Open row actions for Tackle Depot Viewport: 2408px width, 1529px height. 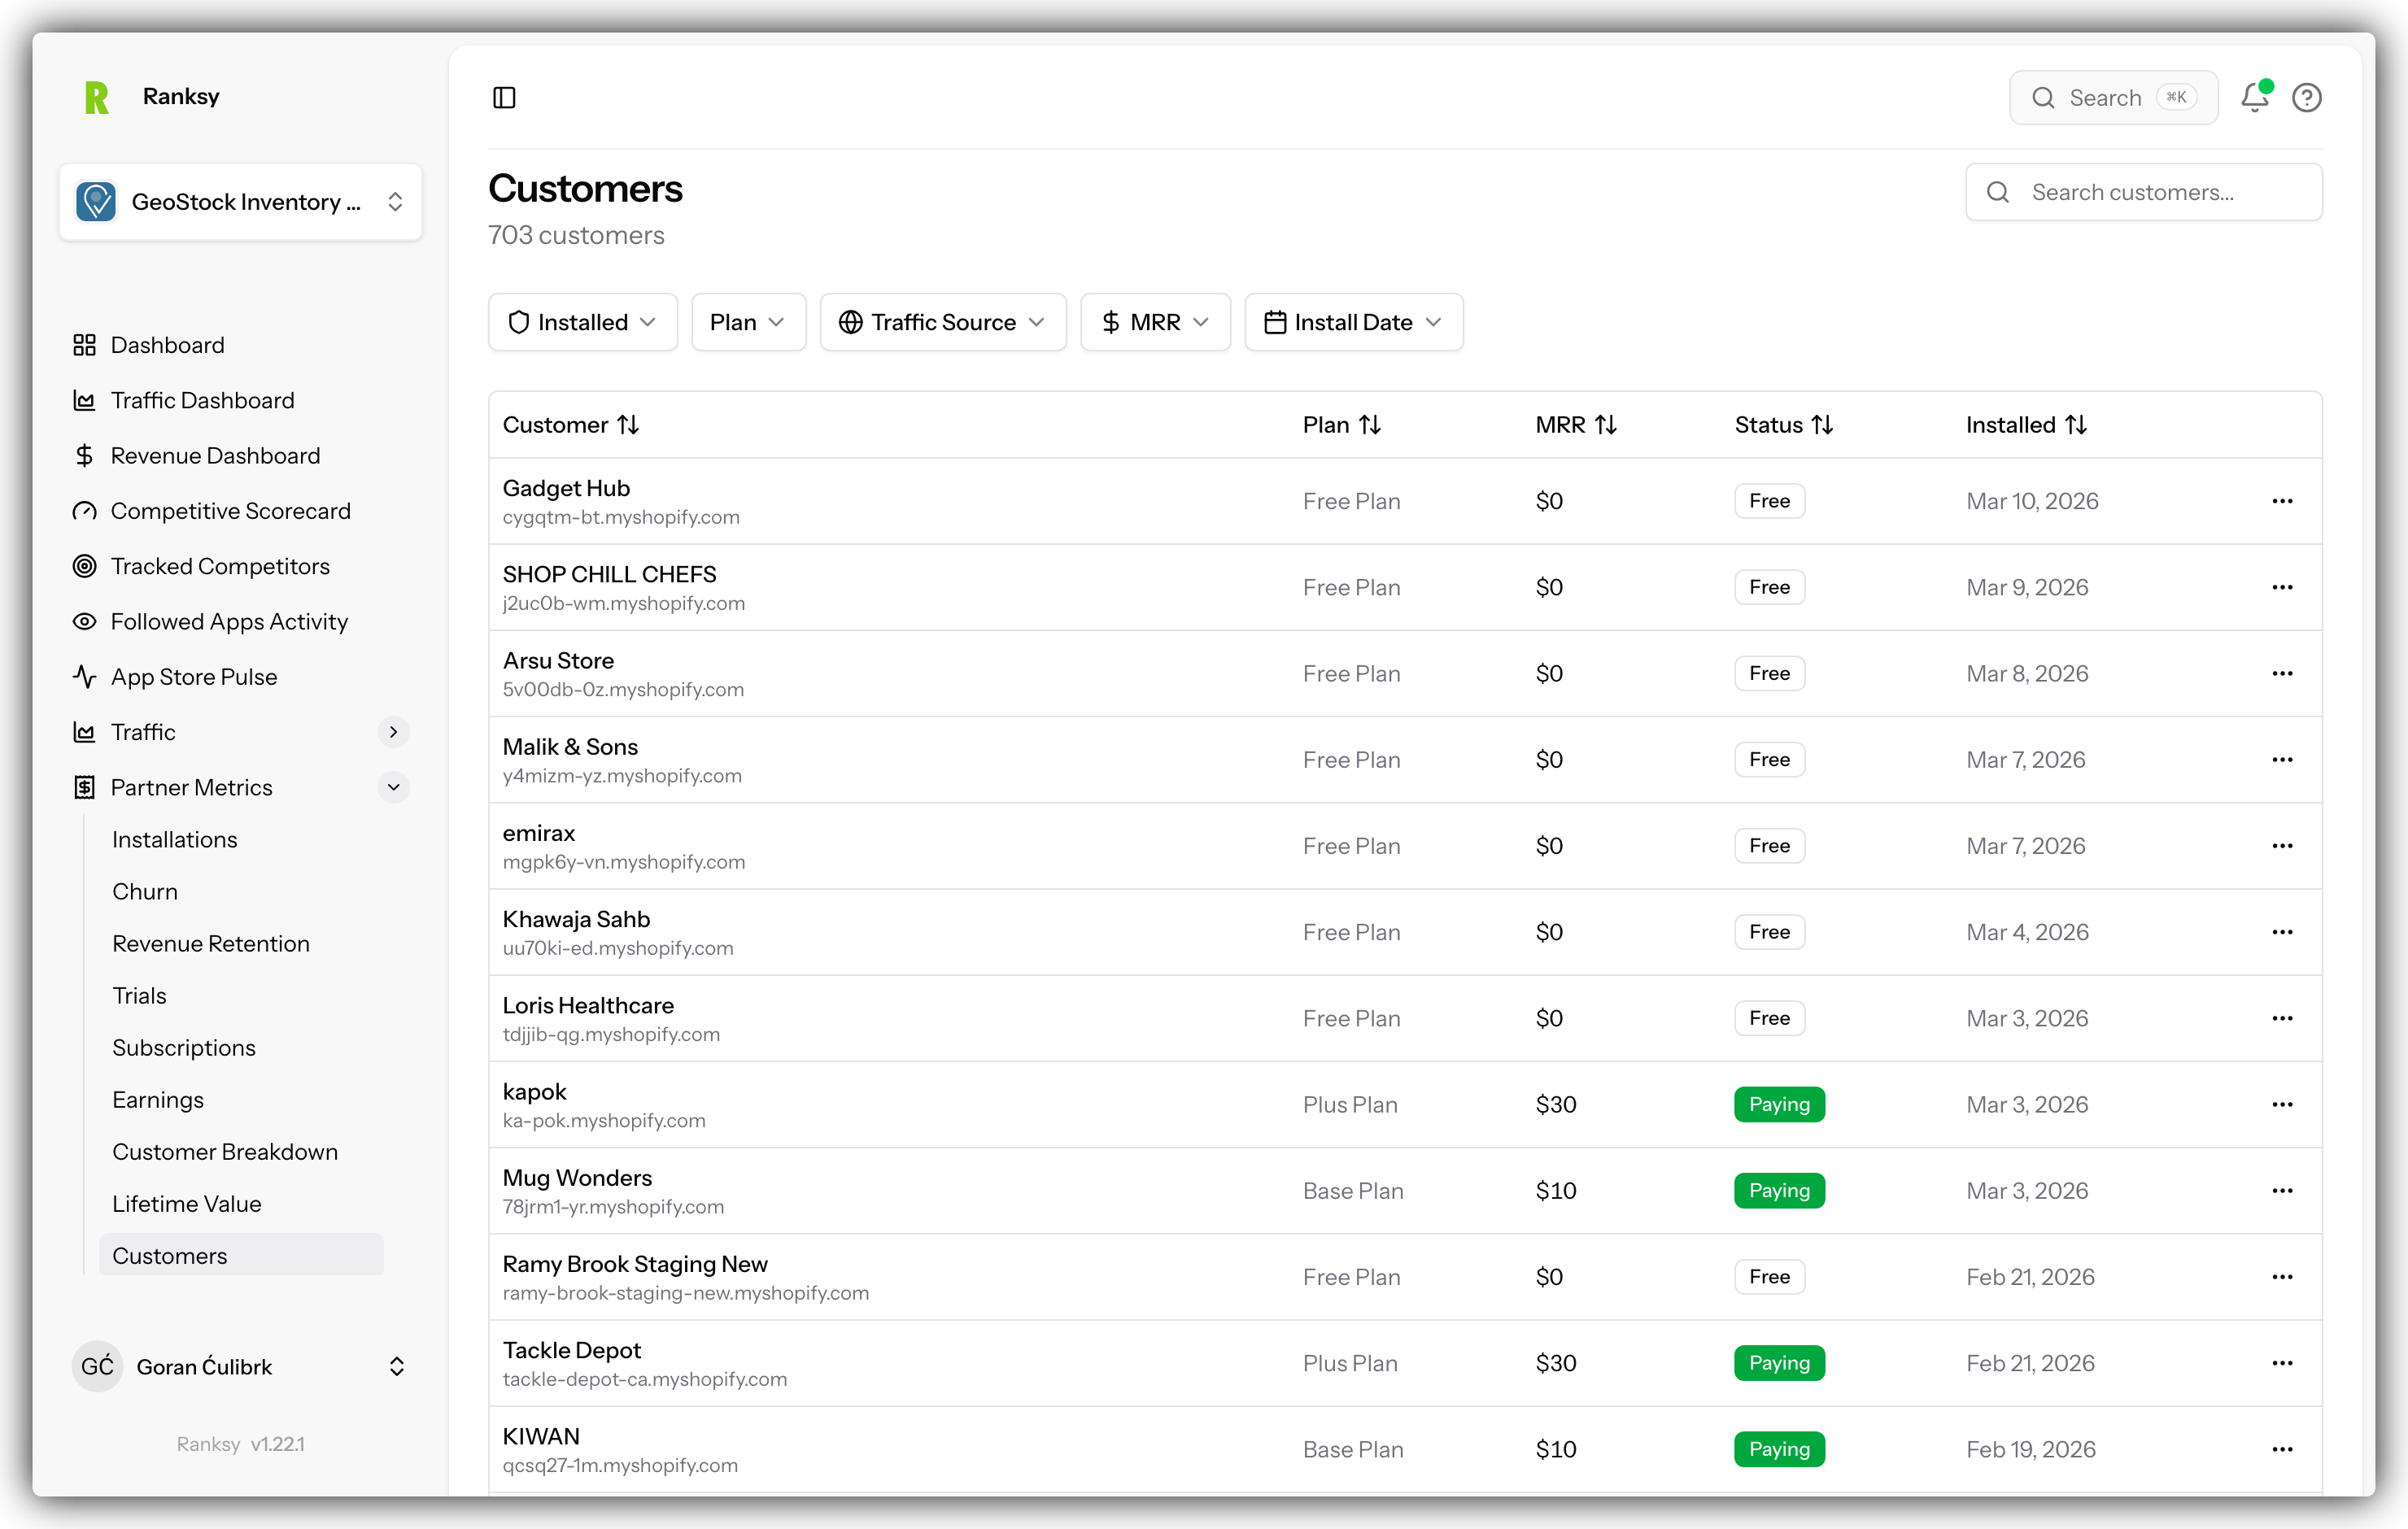(x=2282, y=1363)
